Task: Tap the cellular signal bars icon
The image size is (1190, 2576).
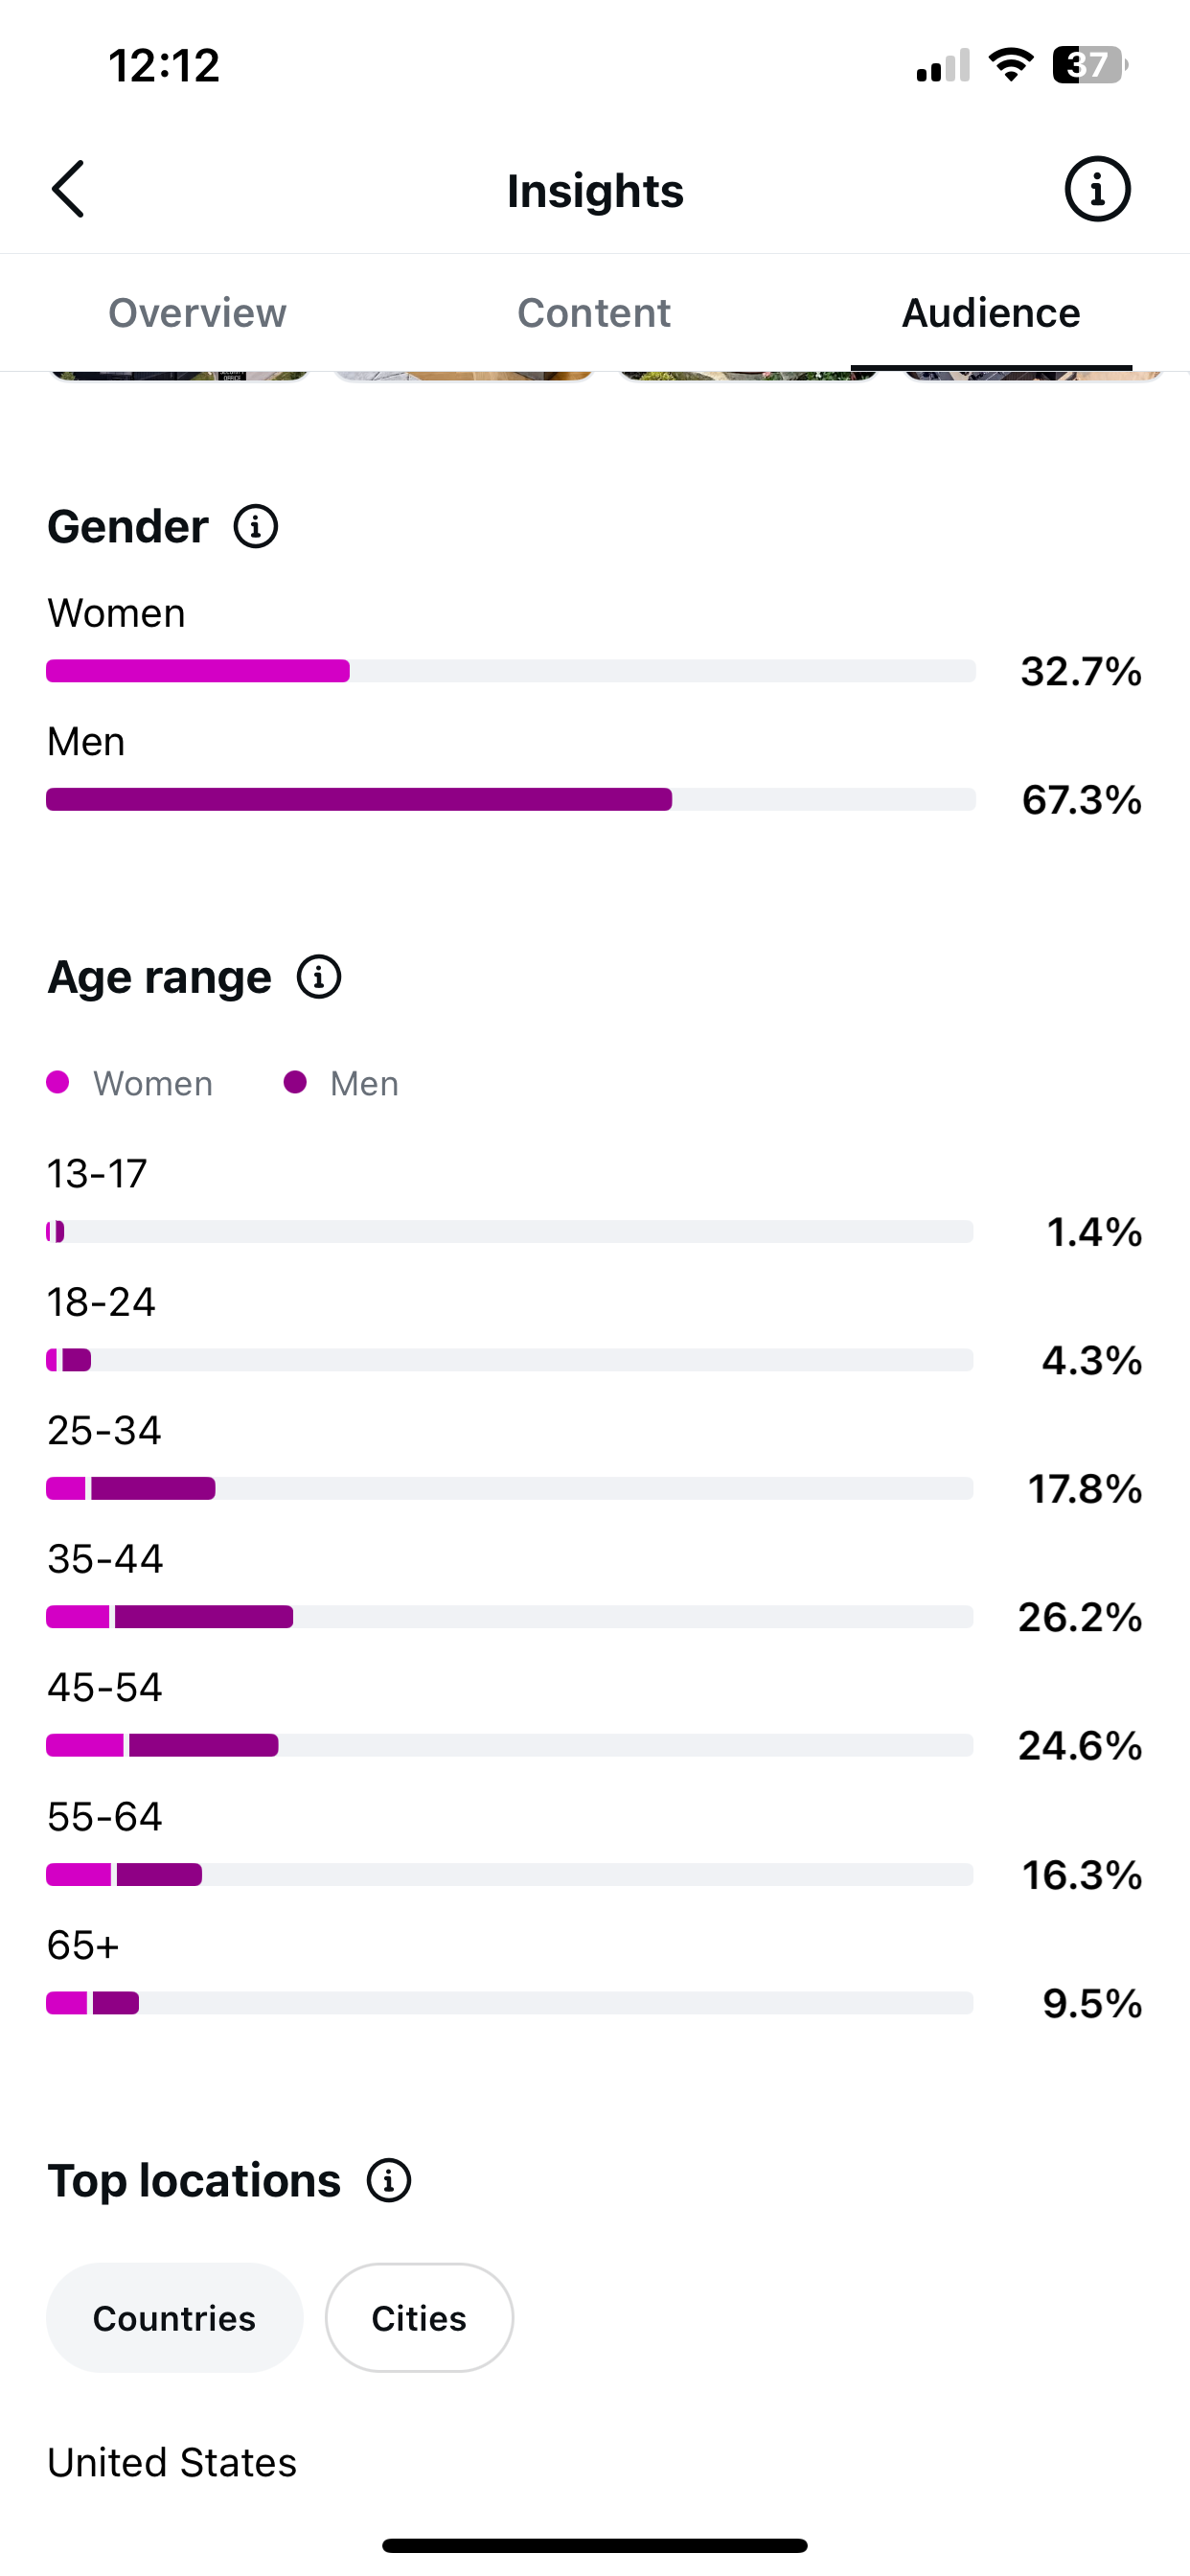Action: [943, 65]
